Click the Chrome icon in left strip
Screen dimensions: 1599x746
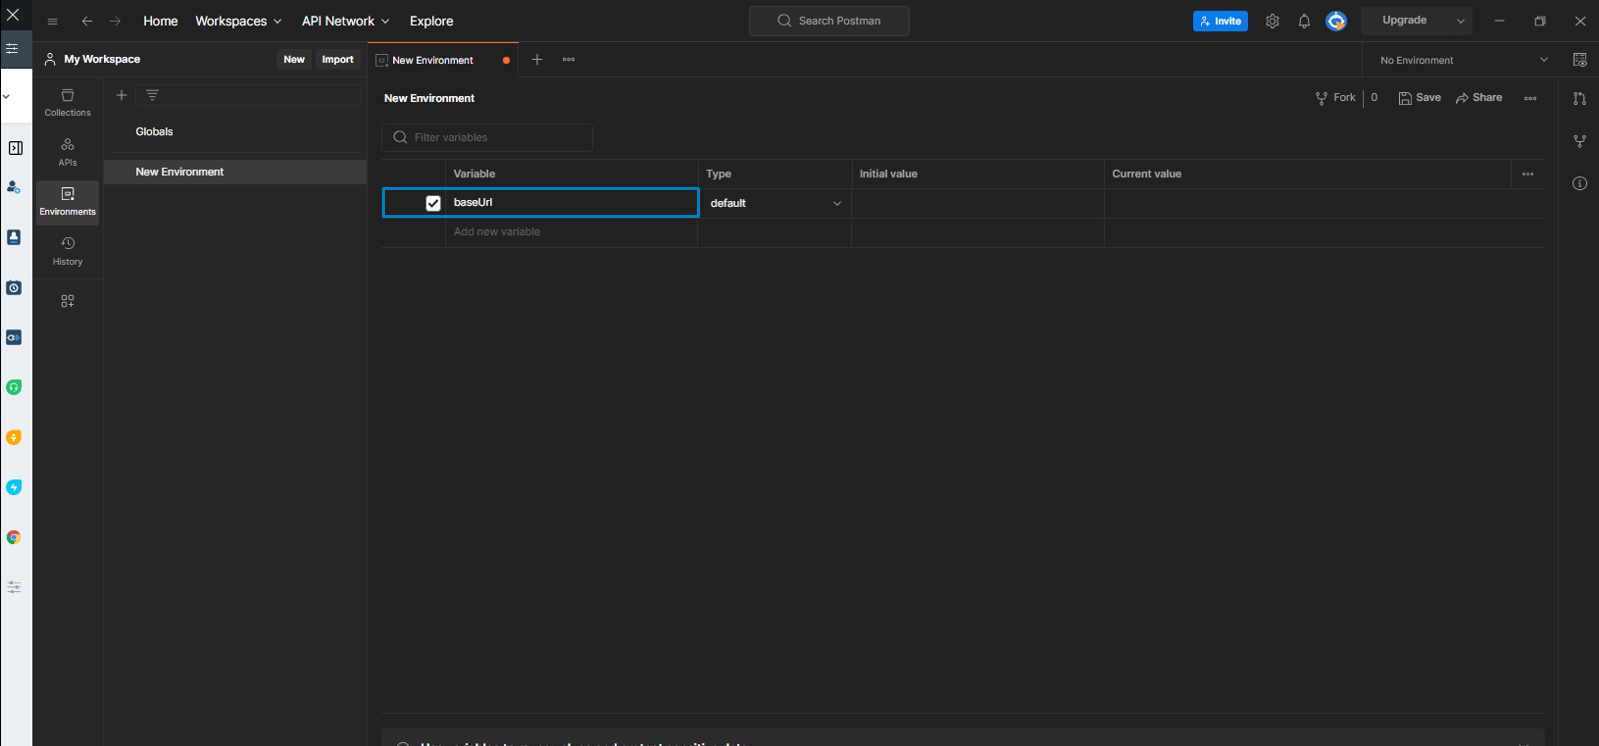14,537
